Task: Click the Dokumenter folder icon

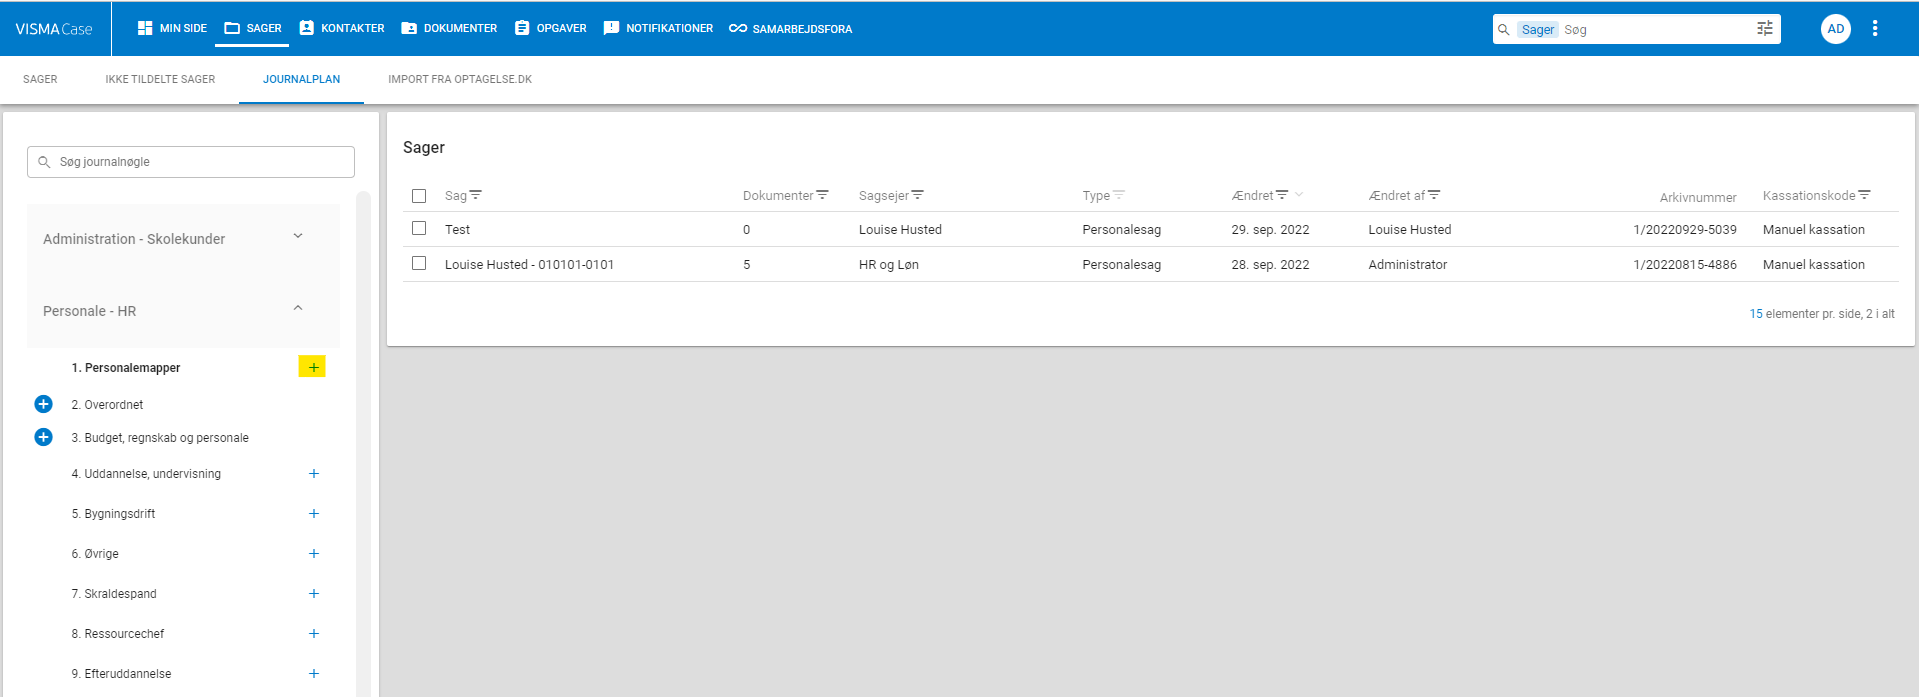Action: click(x=409, y=28)
